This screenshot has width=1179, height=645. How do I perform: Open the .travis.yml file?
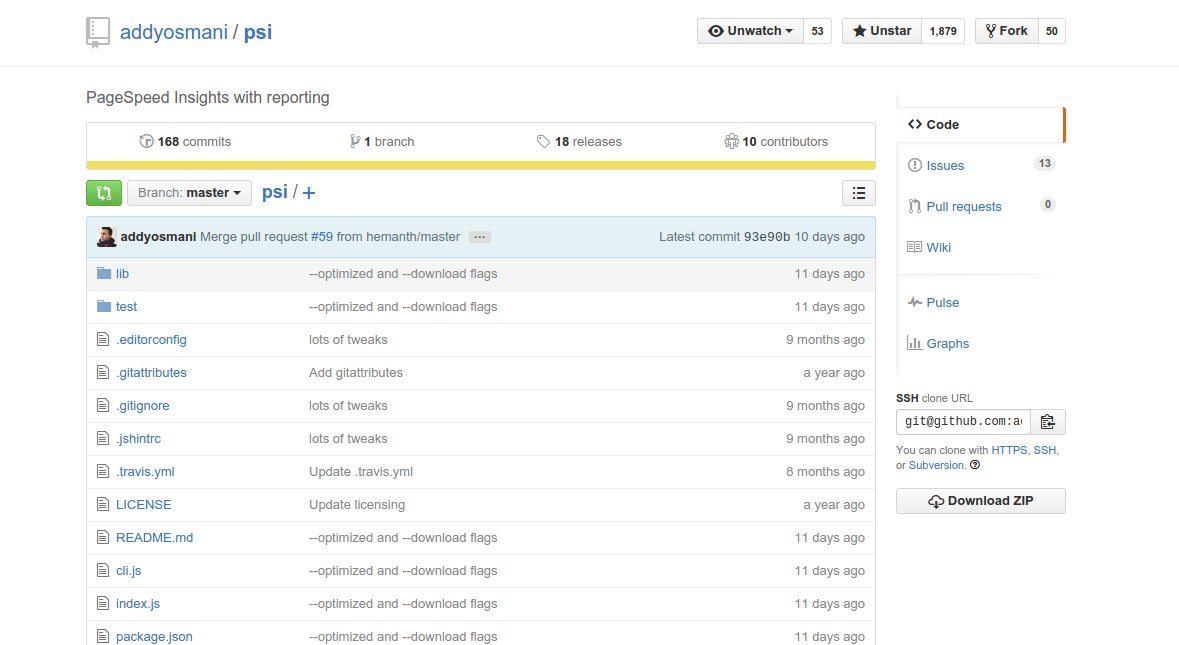(145, 472)
